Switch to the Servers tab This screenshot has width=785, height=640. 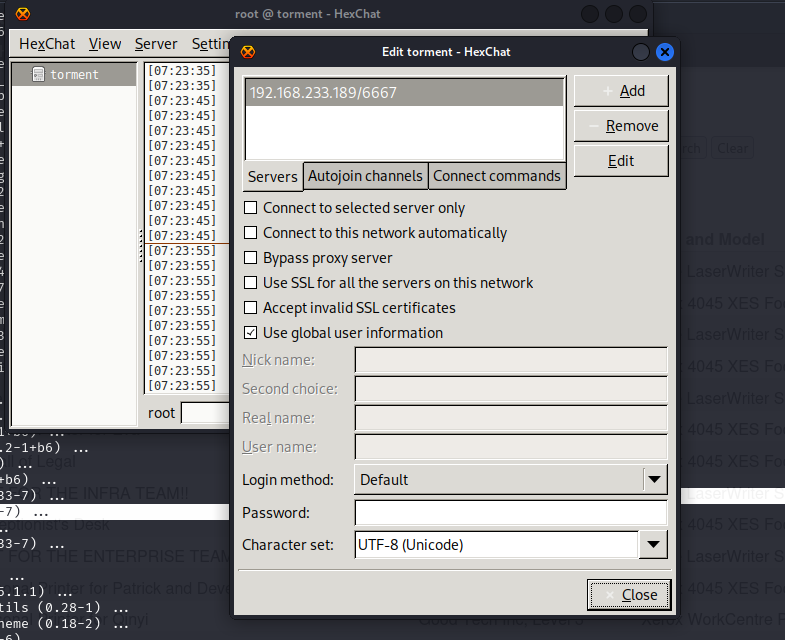[273, 176]
